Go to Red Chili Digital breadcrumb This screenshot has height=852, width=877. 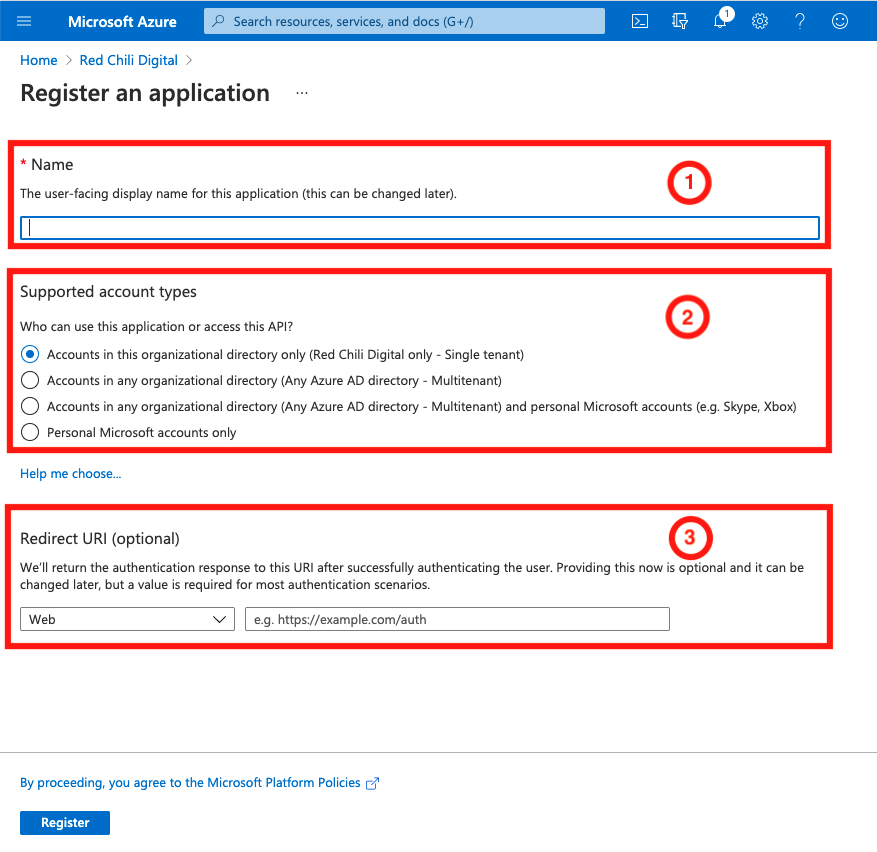coord(129,60)
